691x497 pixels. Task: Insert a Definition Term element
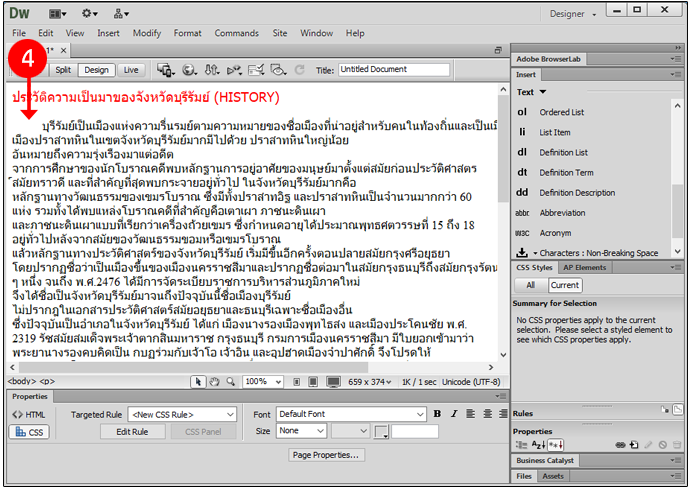click(523, 172)
